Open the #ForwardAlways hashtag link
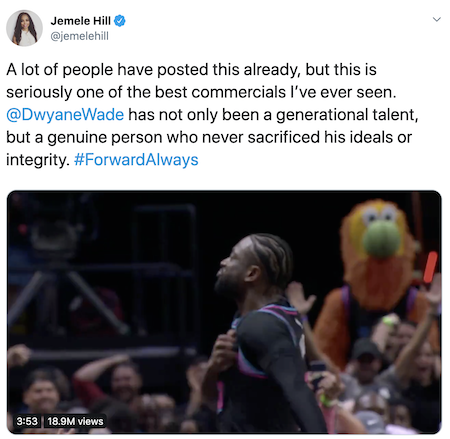450x439 pixels. coord(136,160)
